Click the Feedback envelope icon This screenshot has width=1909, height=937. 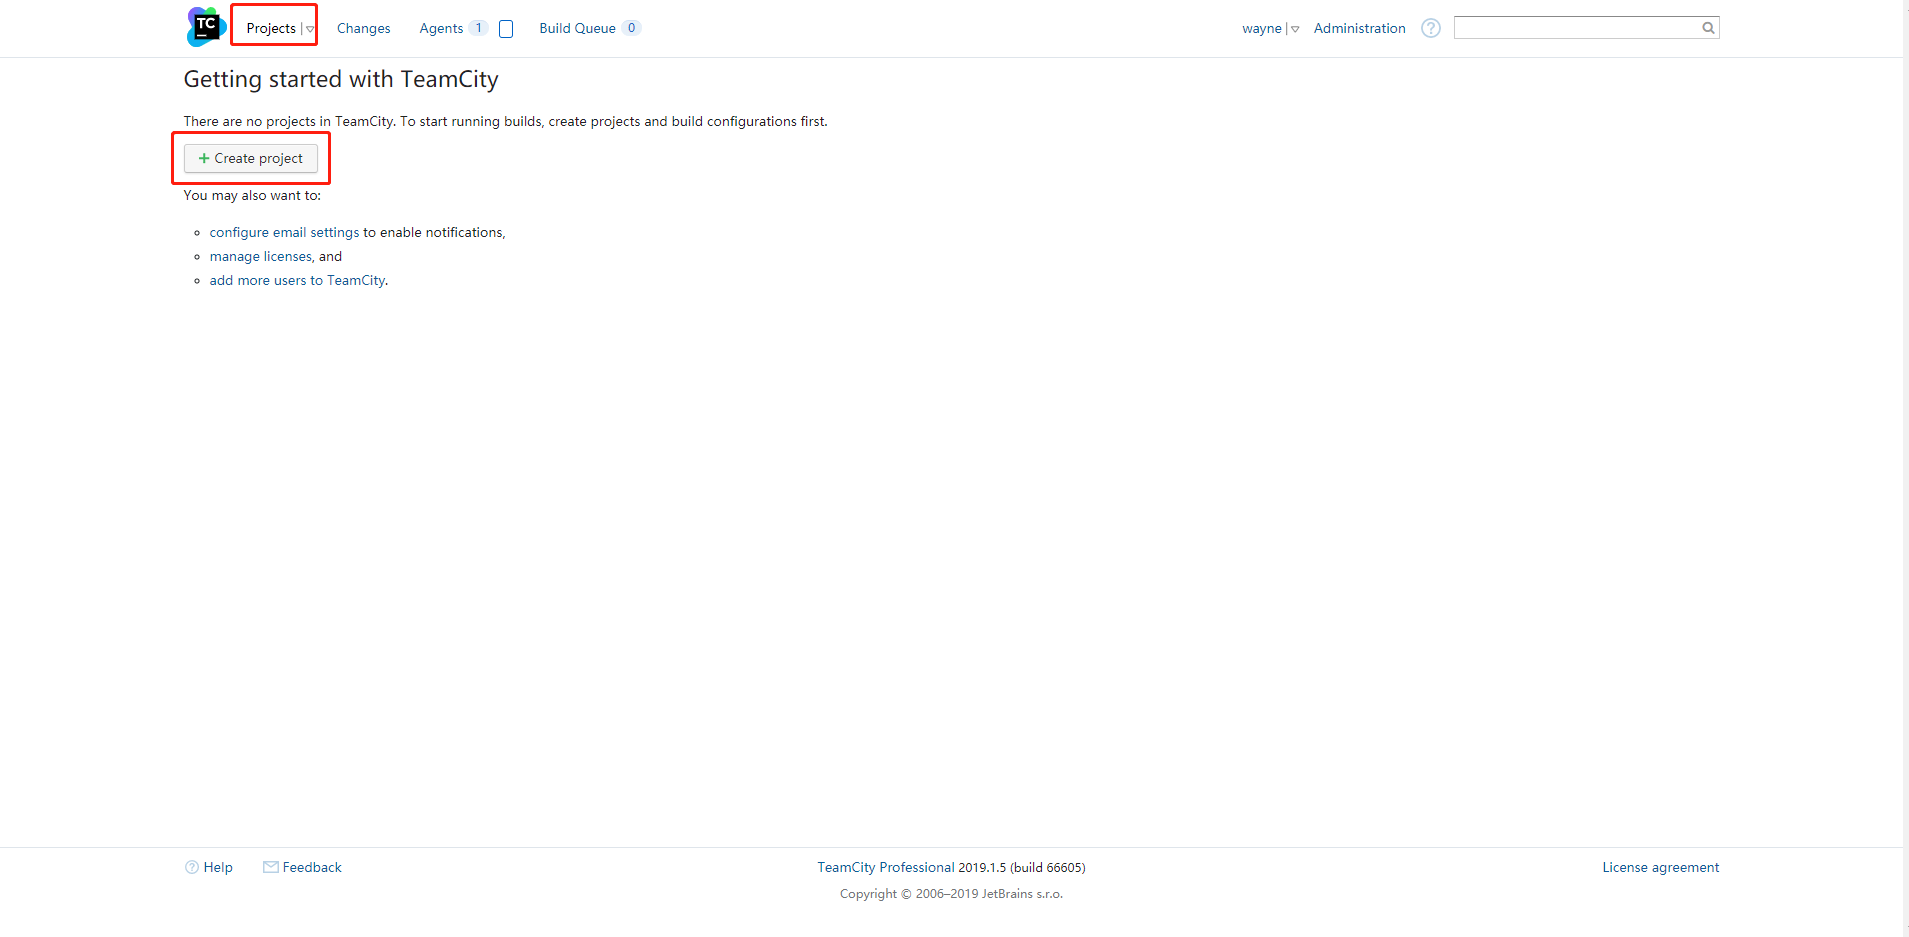(271, 867)
